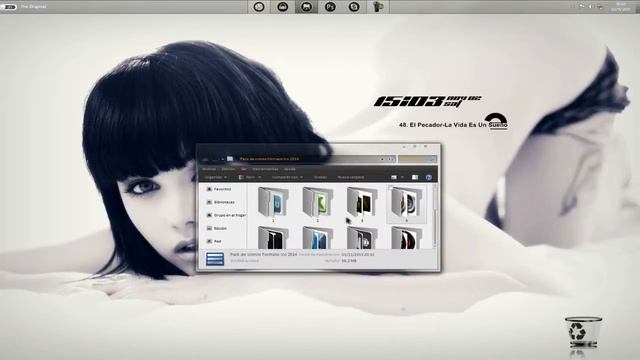The width and height of the screenshot is (640, 360).
Task: Open folder 3 in the explorer window
Action: click(362, 203)
